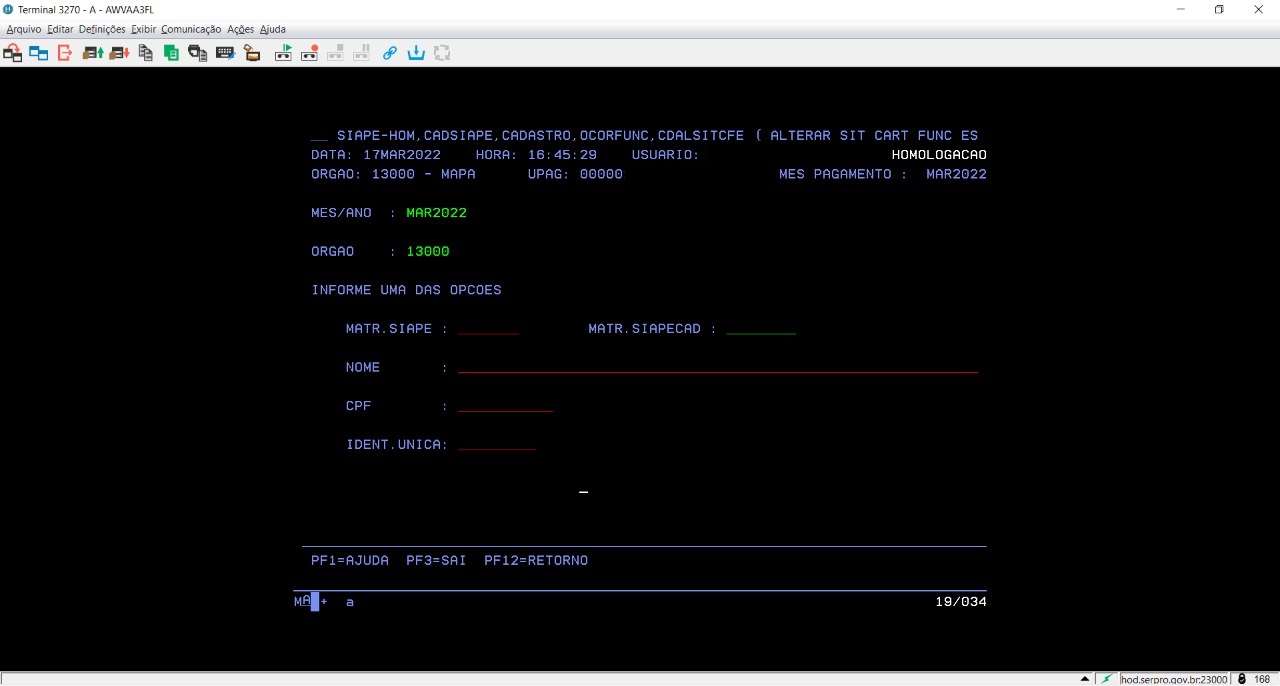Open the Ações menu
Screen dimensions: 1280x686
tap(240, 29)
